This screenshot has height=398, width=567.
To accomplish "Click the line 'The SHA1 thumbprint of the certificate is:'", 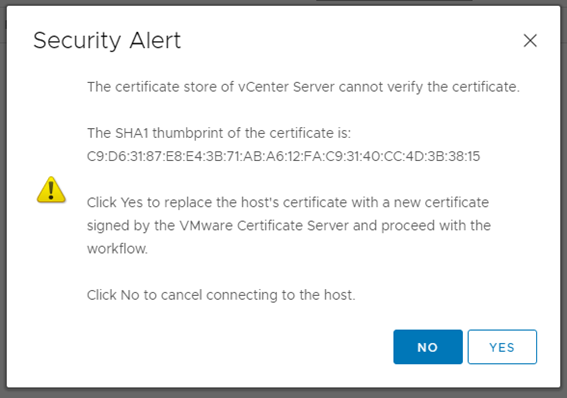I will coord(219,133).
